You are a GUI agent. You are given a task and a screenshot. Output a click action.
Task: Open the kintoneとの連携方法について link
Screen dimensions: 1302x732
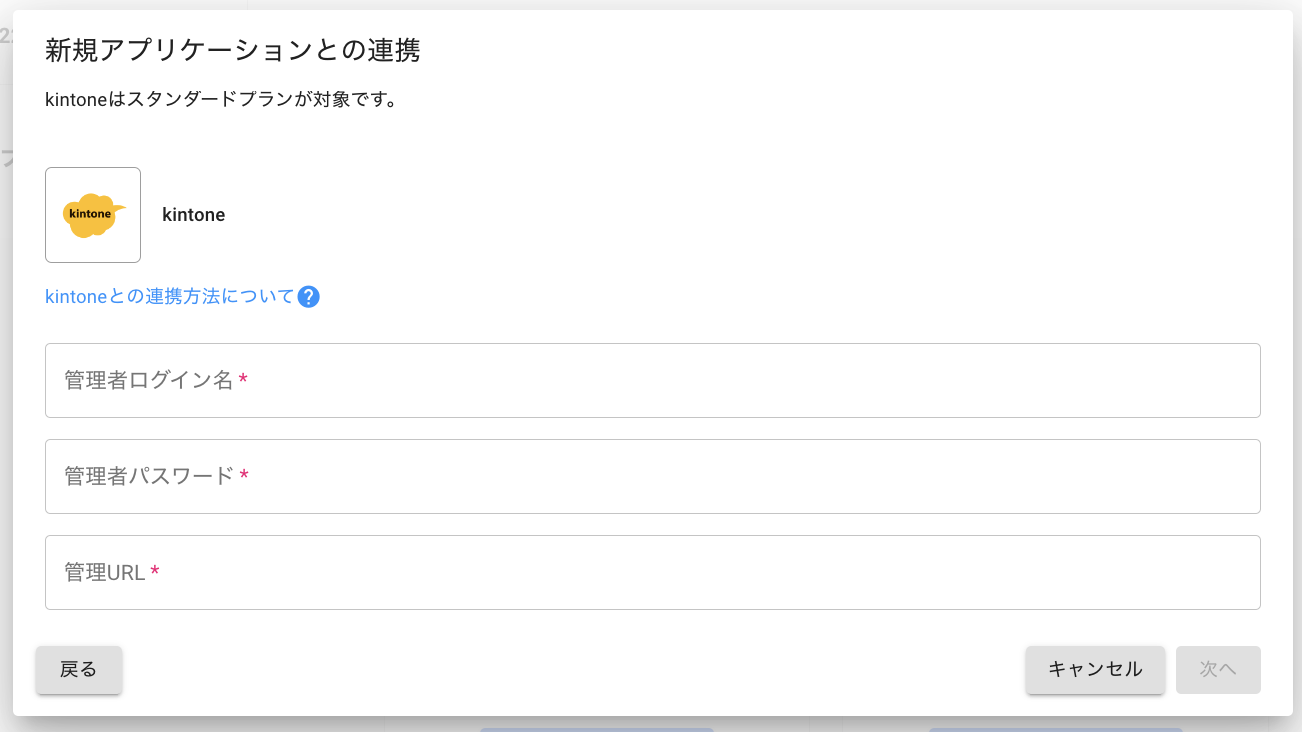[170, 297]
